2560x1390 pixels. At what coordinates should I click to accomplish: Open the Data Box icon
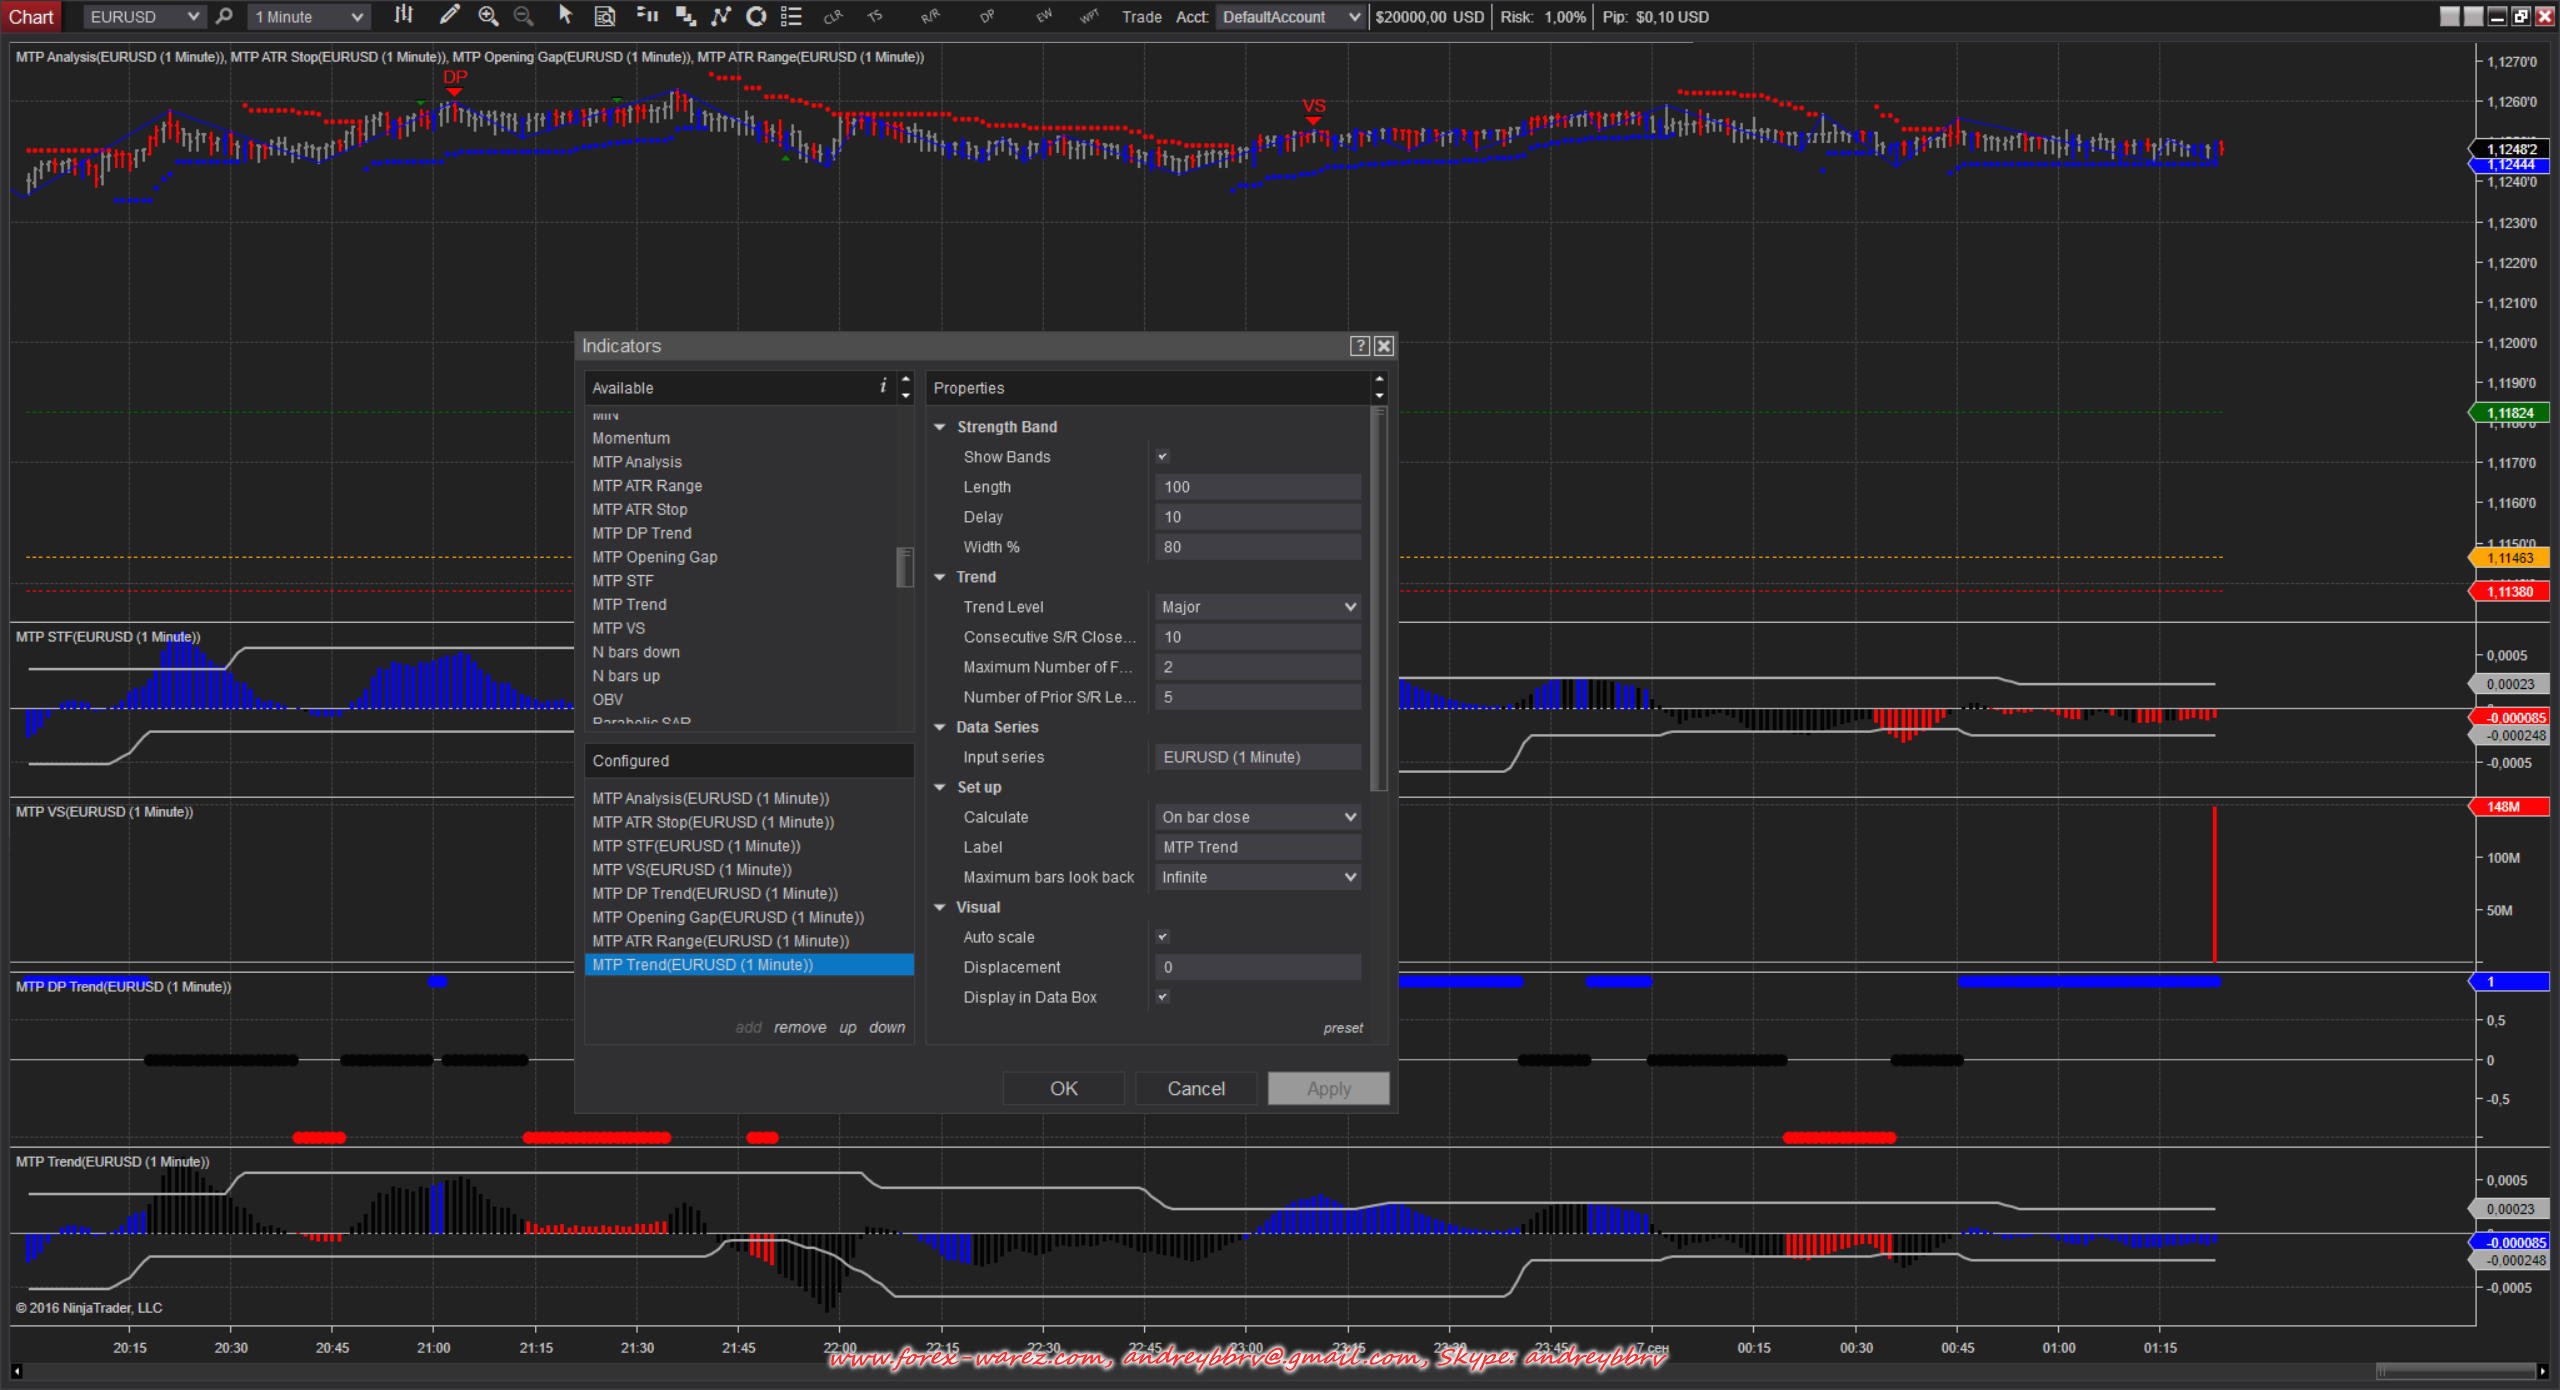(605, 16)
